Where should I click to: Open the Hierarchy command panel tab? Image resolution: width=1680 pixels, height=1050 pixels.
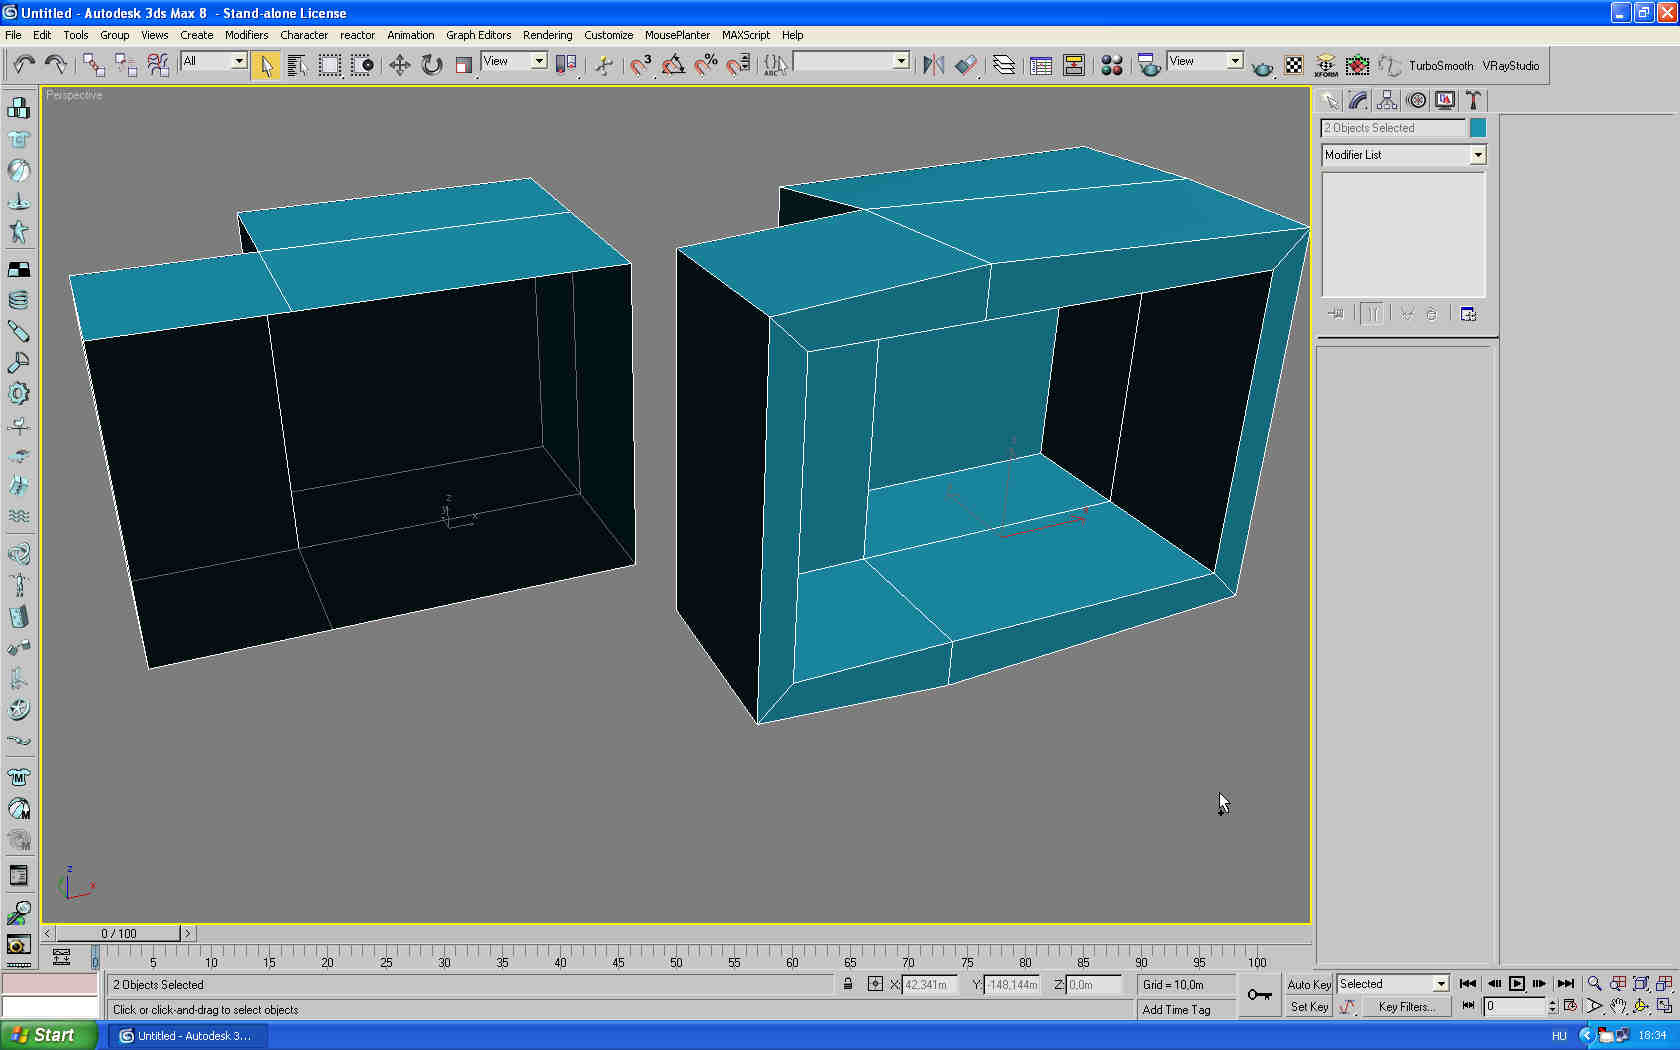coord(1386,100)
